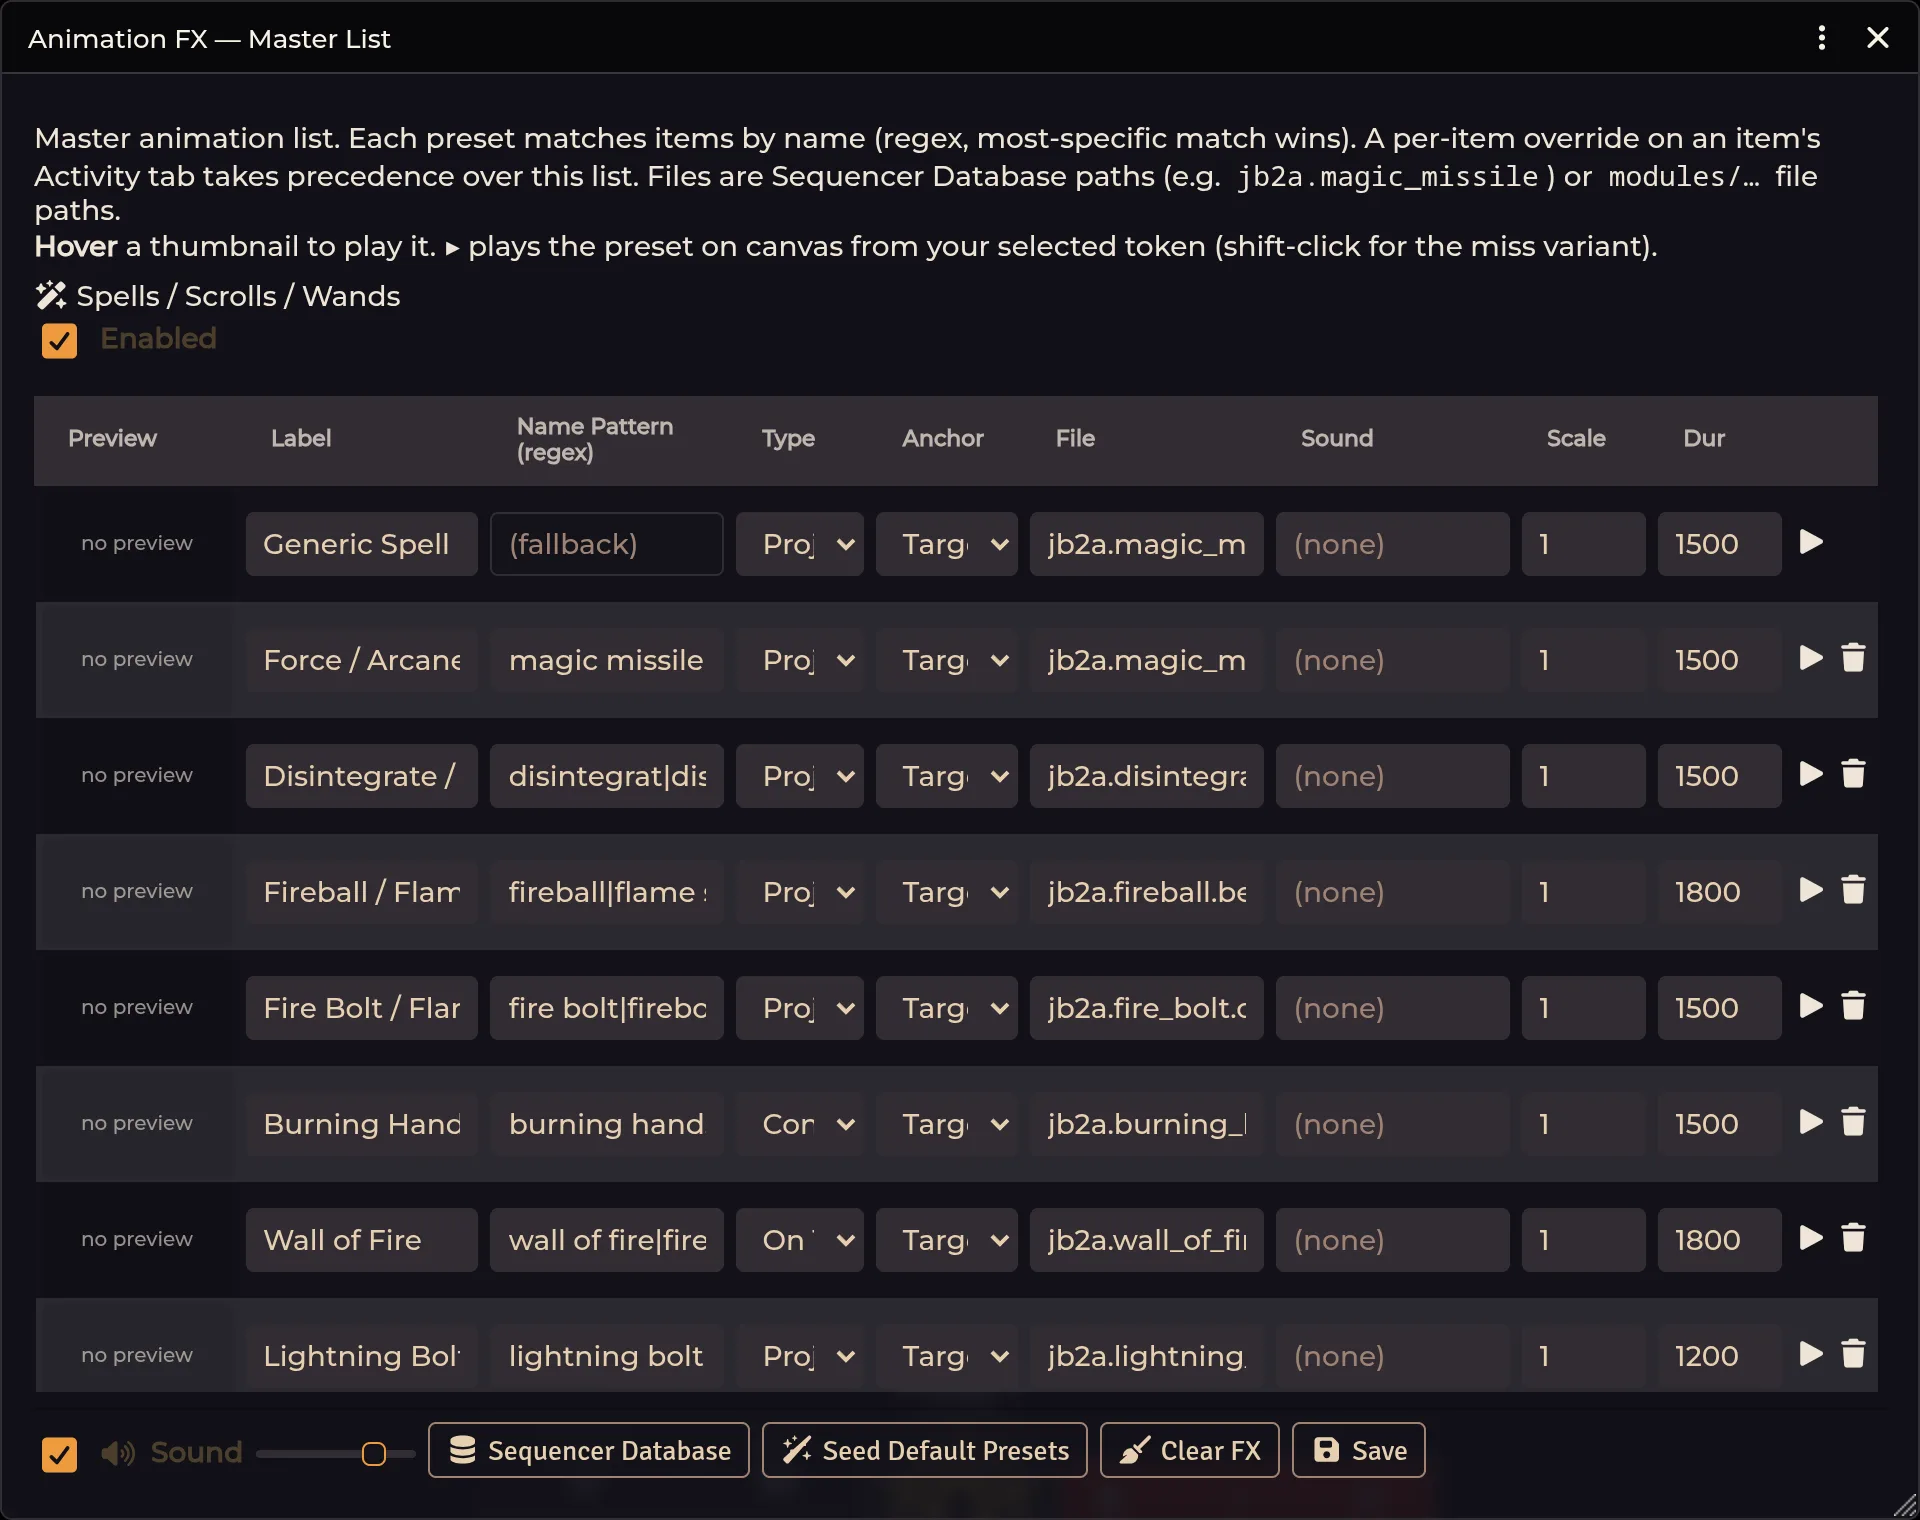Click the Name Pattern (regex) column header
This screenshot has height=1520, width=1920.
point(595,439)
